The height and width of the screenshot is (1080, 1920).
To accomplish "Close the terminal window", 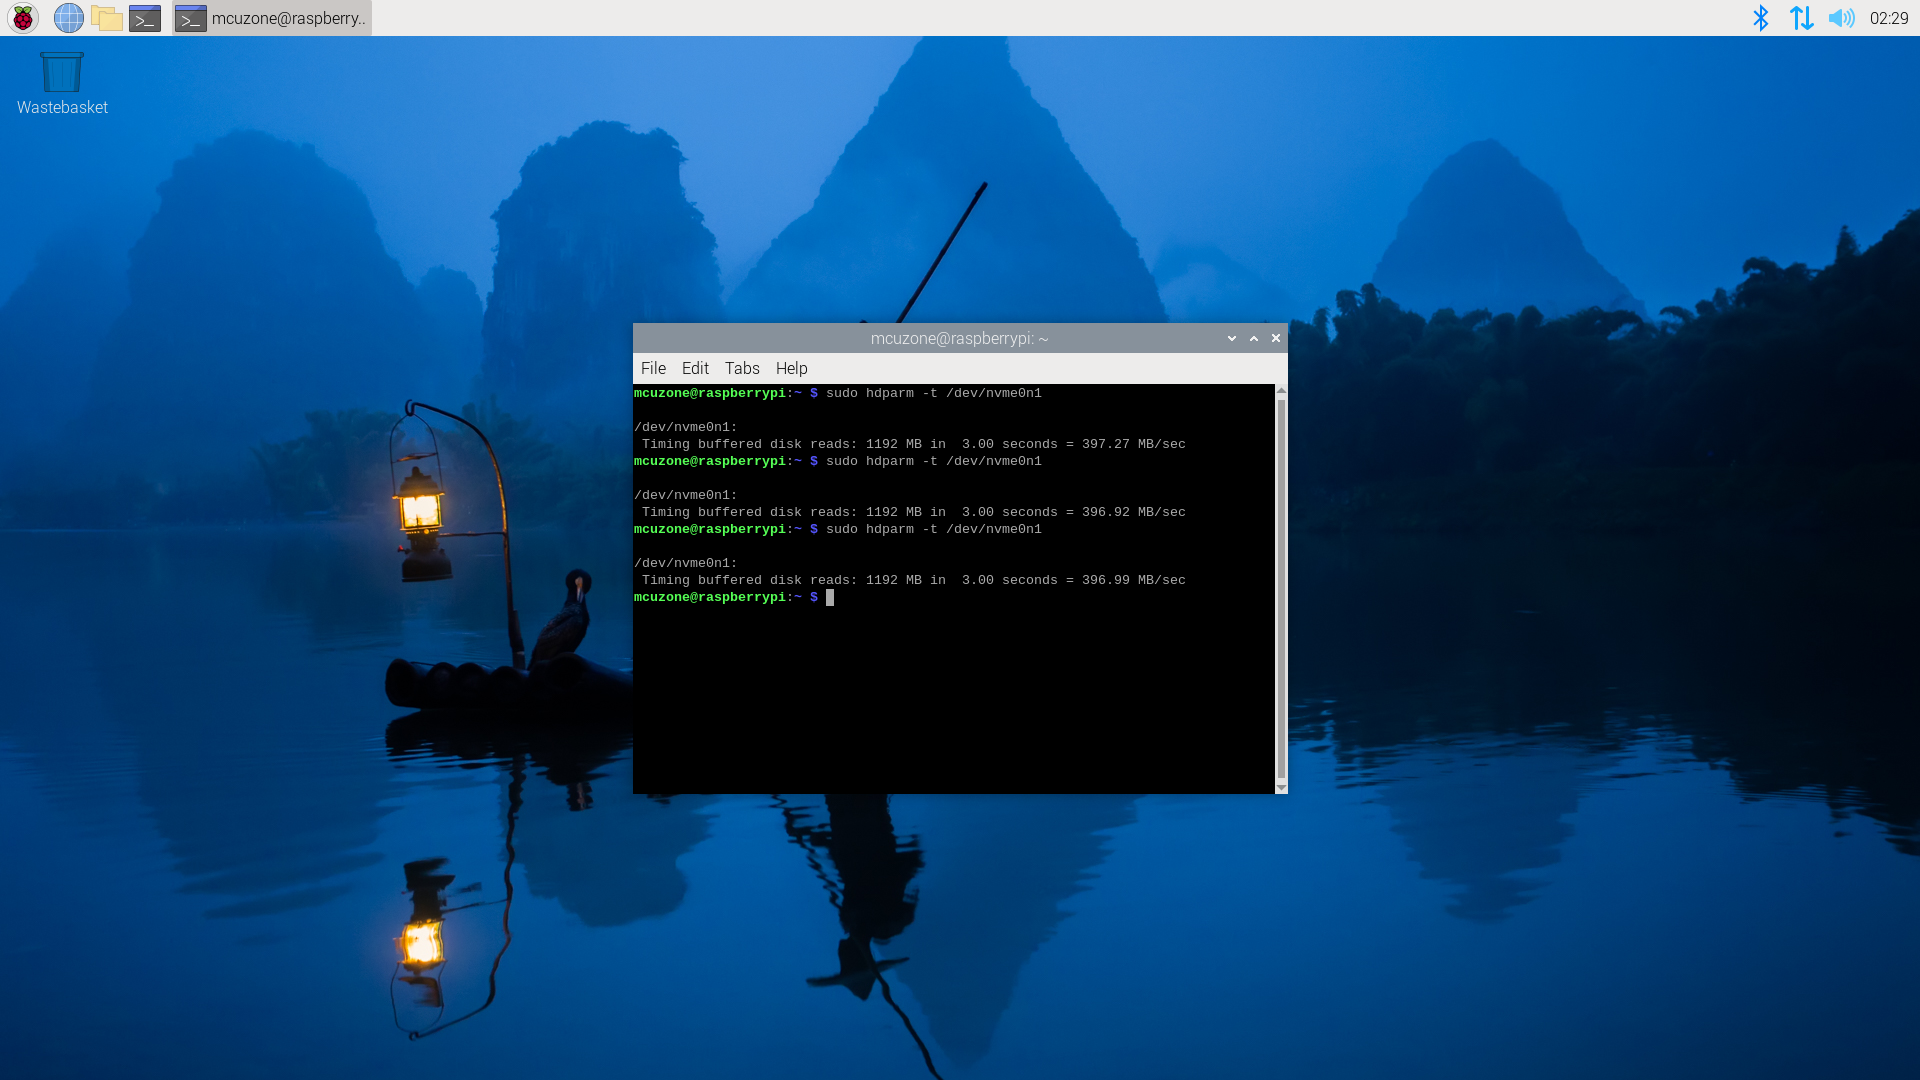I will click(1276, 339).
